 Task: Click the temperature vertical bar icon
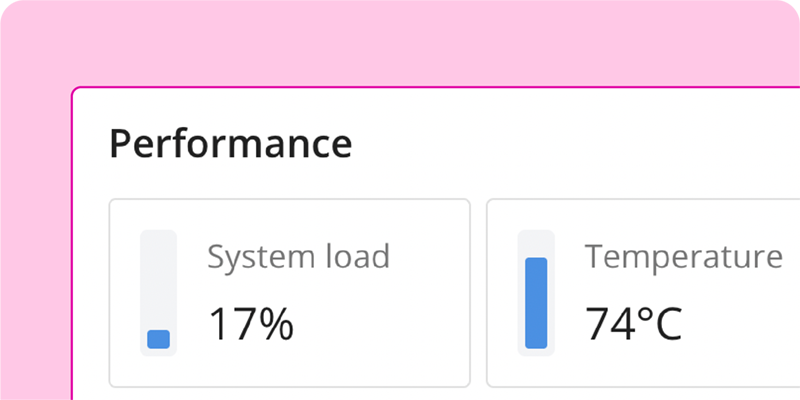tap(536, 293)
